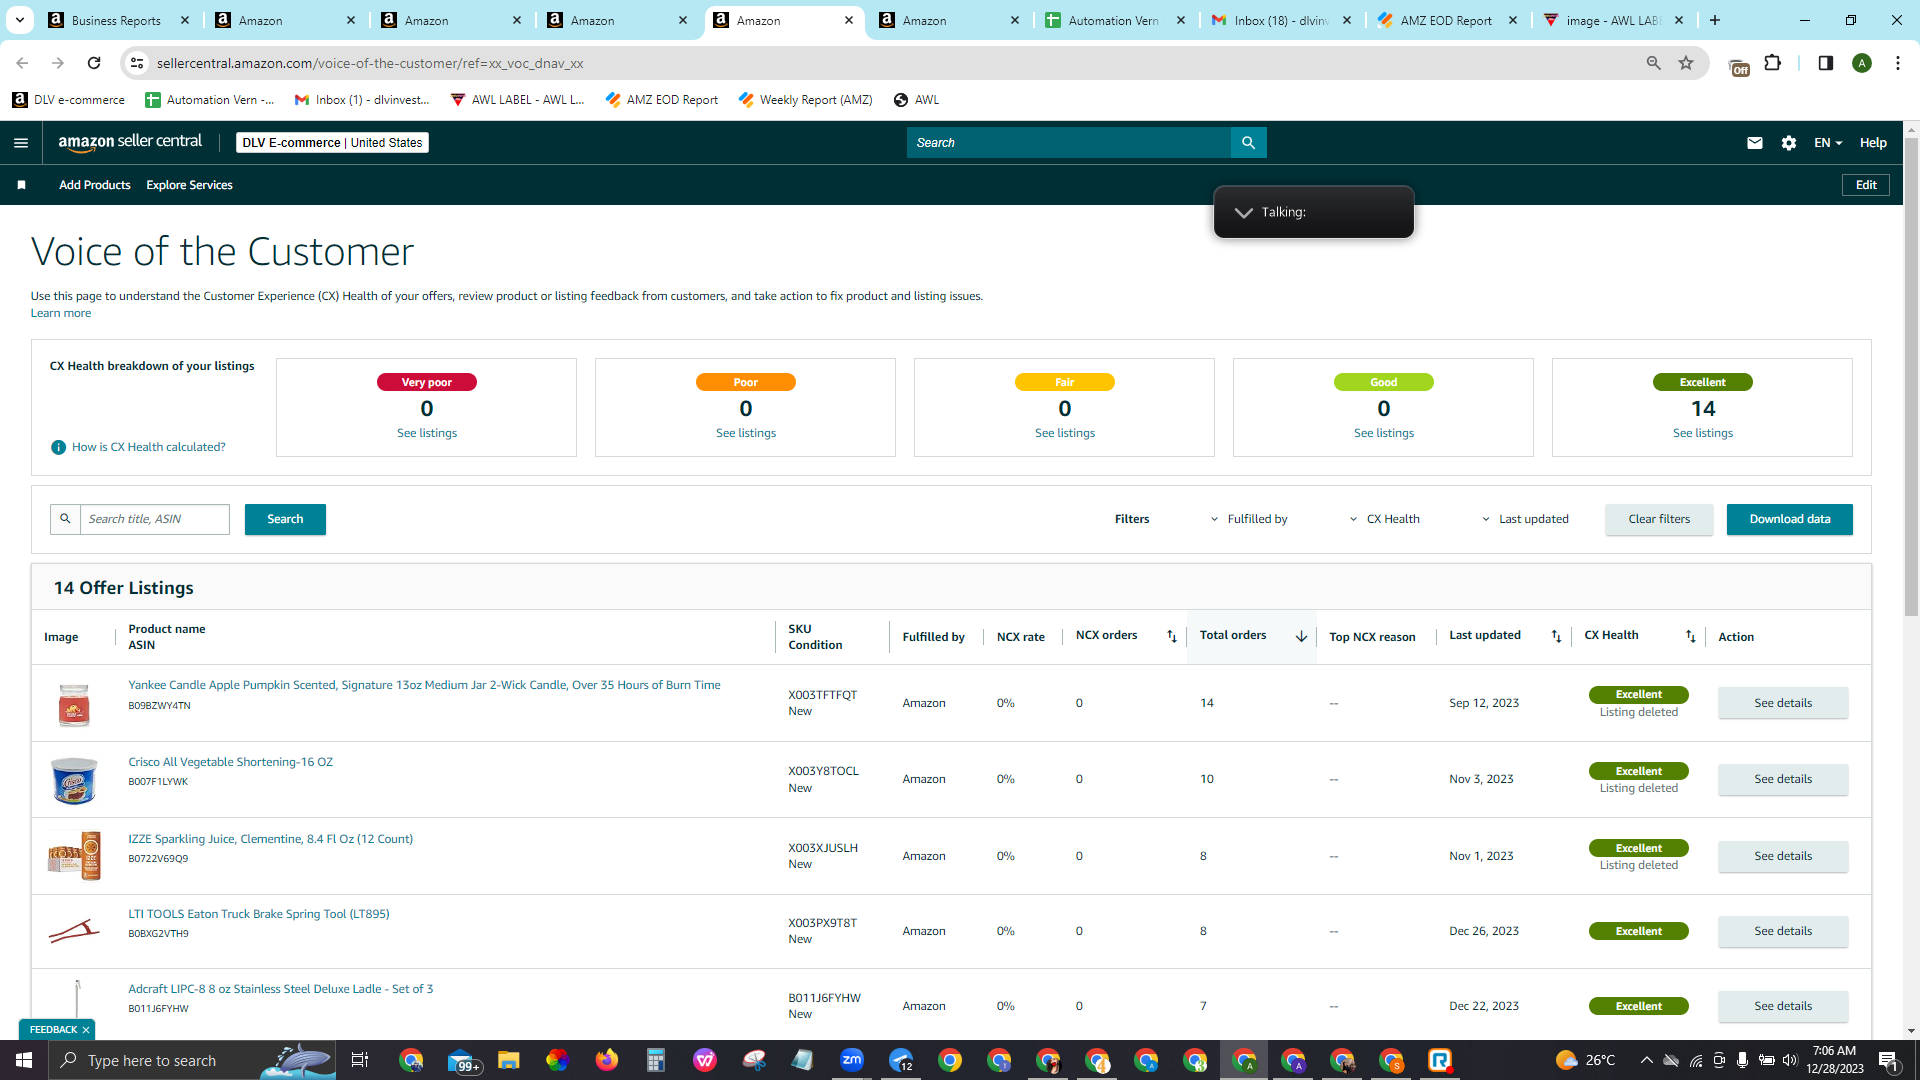Viewport: 1920px width, 1080px height.
Task: Click the Search title, ASIN input field
Action: click(155, 519)
